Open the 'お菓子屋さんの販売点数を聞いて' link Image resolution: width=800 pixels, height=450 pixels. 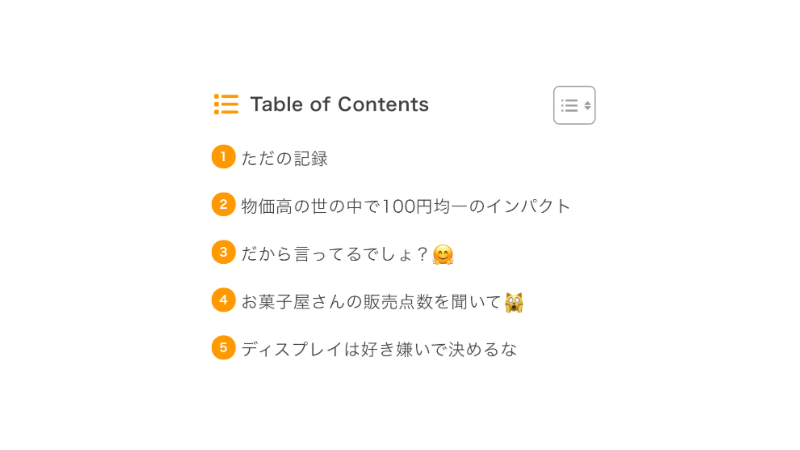click(371, 302)
